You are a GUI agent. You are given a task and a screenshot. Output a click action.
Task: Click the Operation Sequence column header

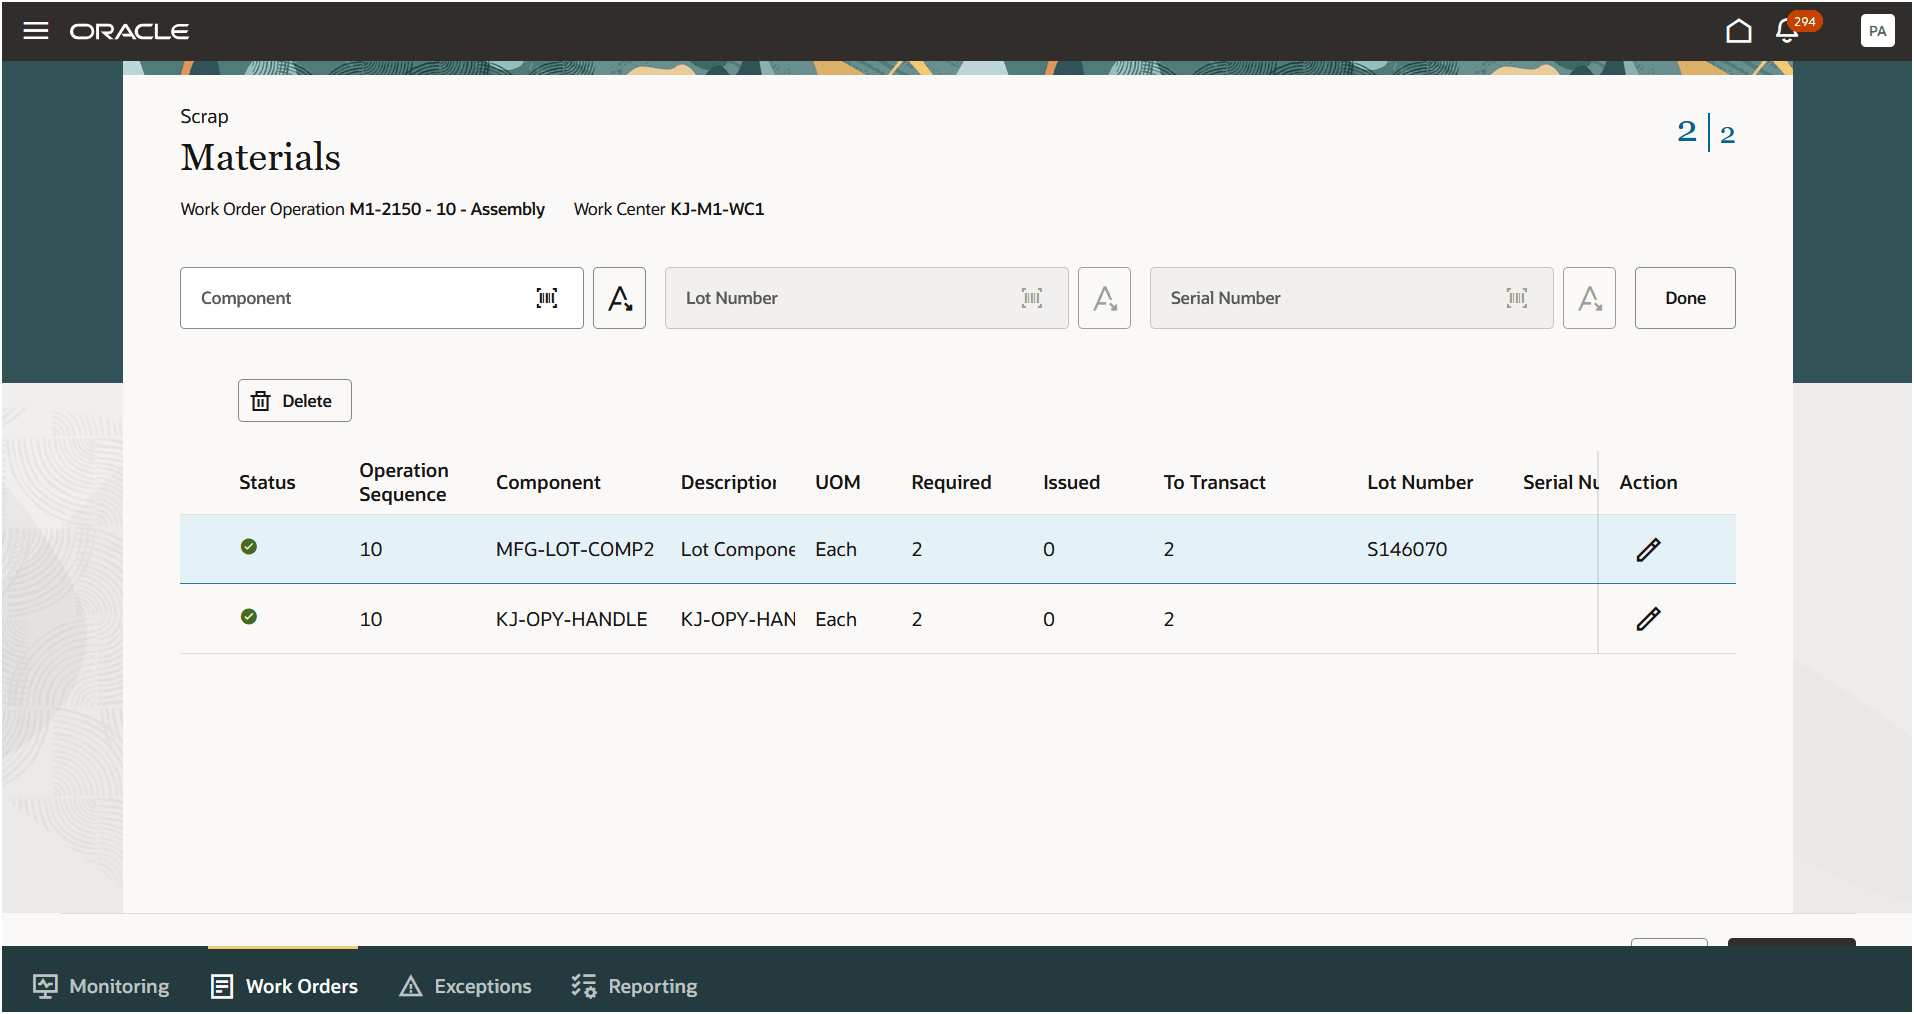[x=403, y=482]
